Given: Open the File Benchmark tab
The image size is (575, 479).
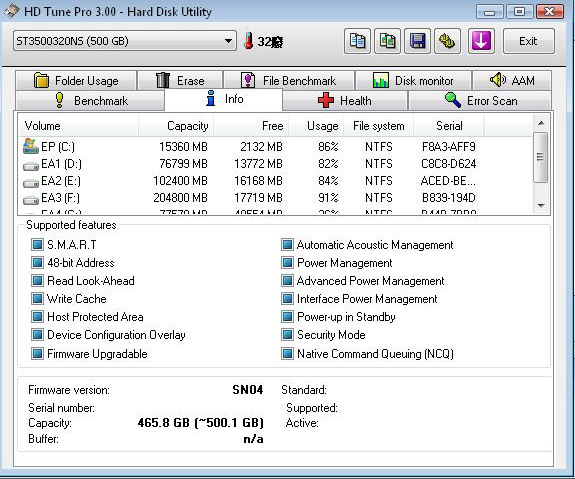Looking at the screenshot, I should pos(289,80).
